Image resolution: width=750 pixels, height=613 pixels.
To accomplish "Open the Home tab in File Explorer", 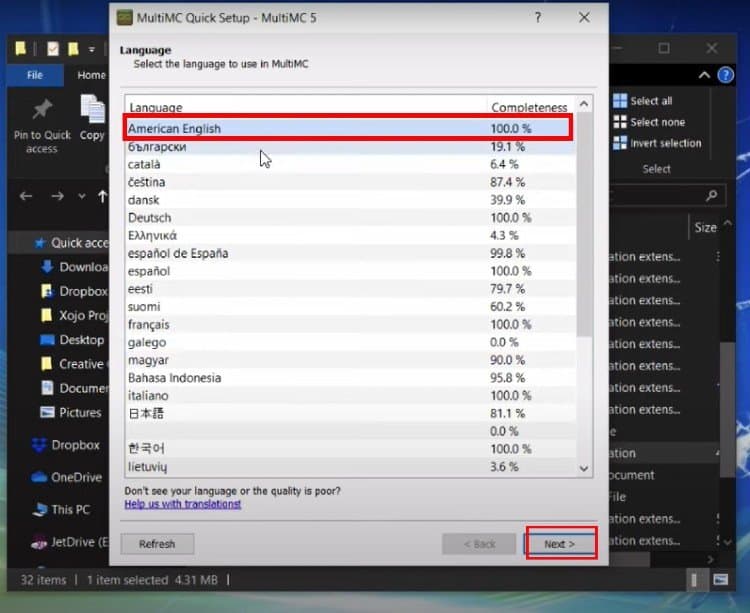I will (x=91, y=75).
